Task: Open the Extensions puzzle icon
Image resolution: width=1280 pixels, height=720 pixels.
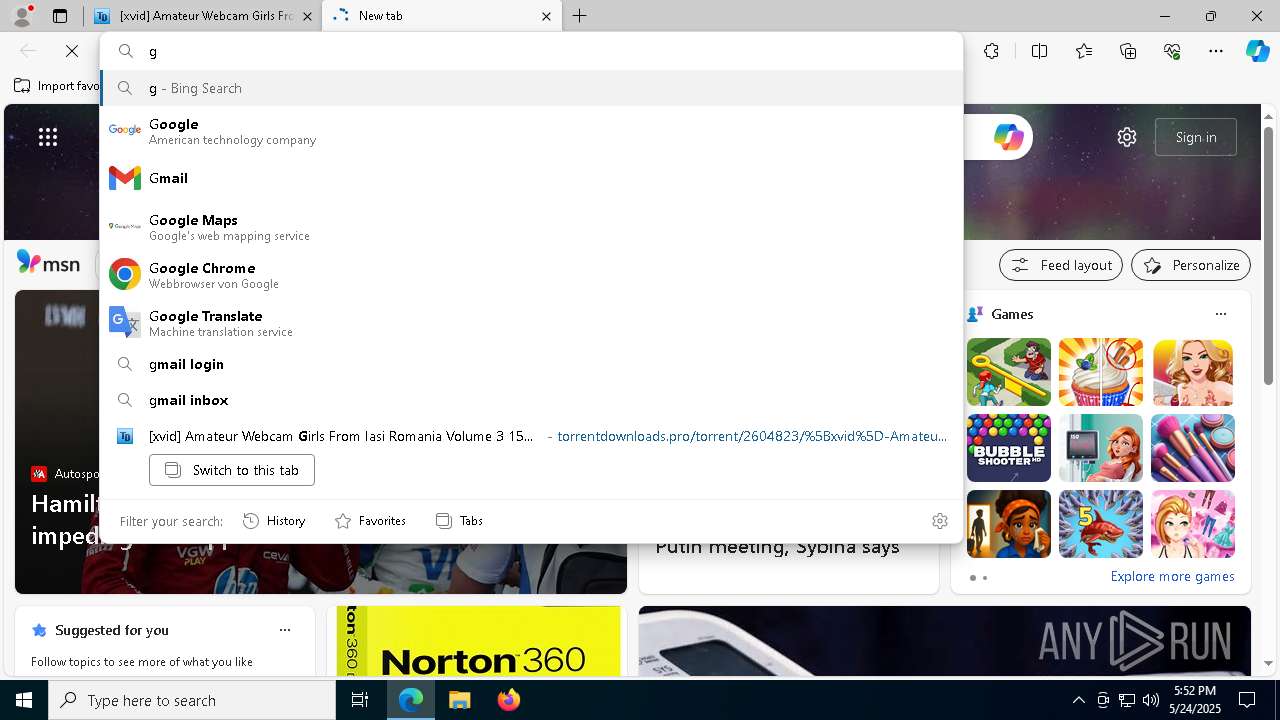Action: pyautogui.click(x=991, y=51)
